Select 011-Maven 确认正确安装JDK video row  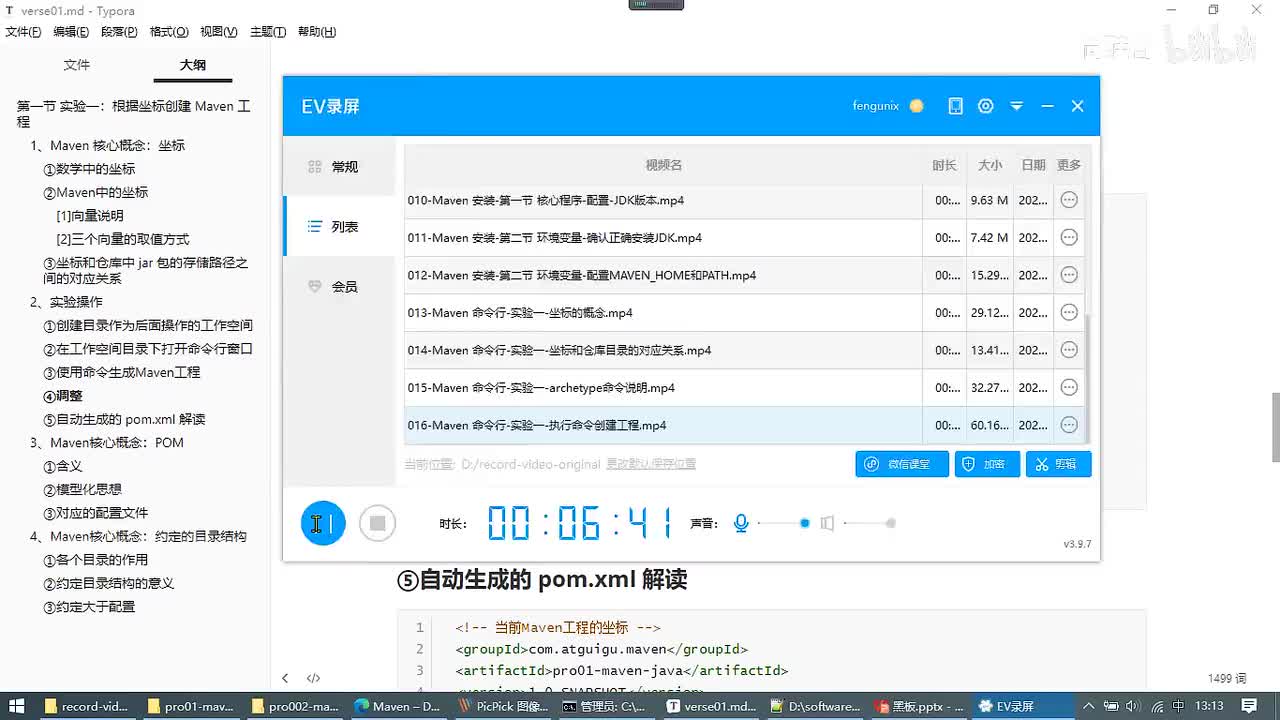click(744, 238)
